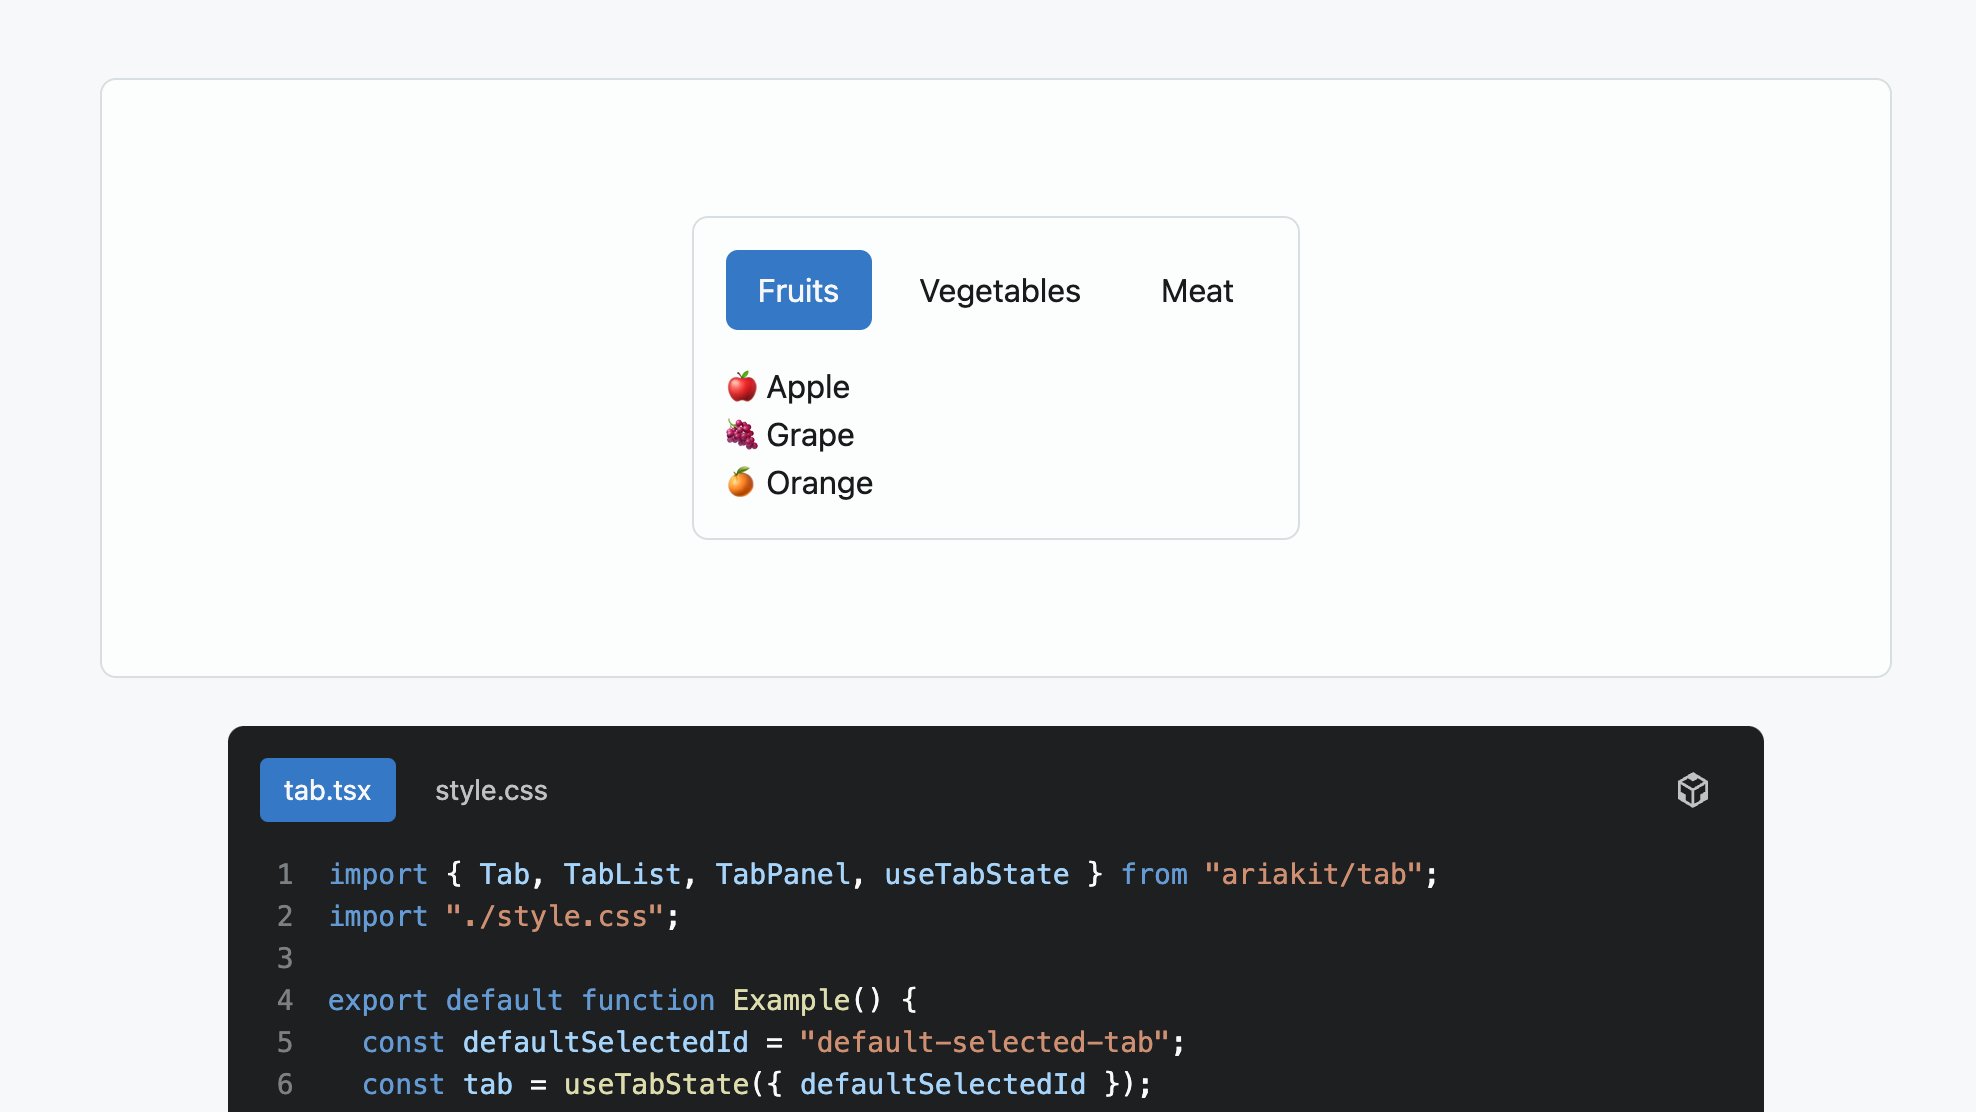Click line number 3 in the gutter
This screenshot has width=1976, height=1112.
coord(285,958)
